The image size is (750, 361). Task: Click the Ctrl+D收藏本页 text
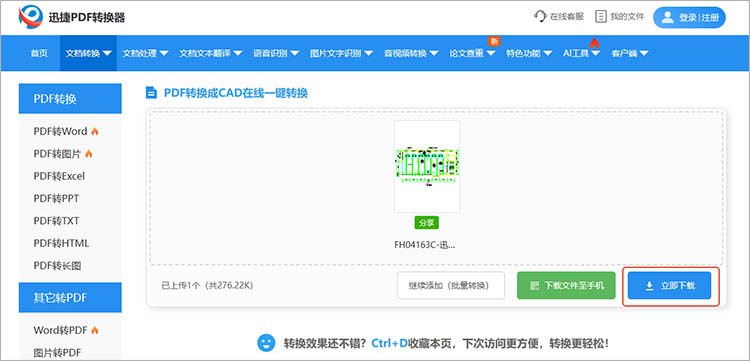(x=412, y=343)
